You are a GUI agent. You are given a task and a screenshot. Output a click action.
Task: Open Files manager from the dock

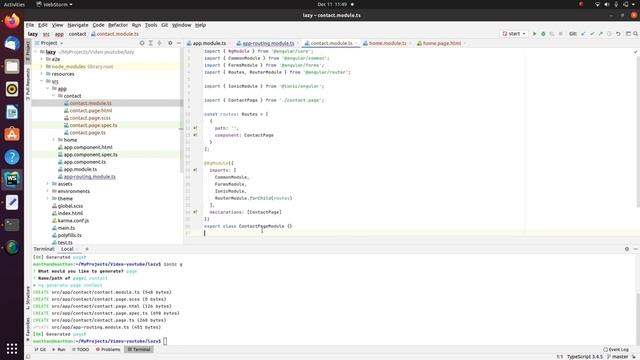[x=12, y=66]
